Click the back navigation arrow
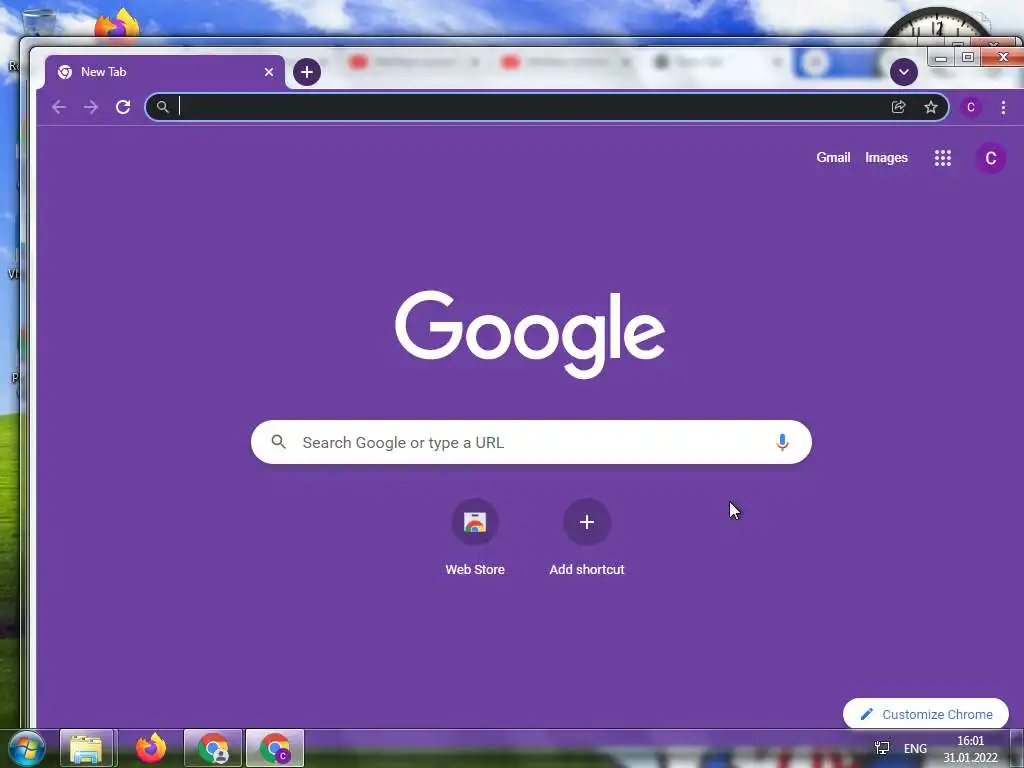 pos(59,107)
